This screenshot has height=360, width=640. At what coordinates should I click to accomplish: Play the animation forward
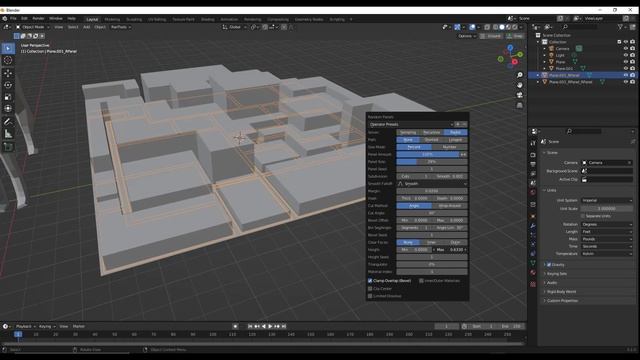coord(270,326)
